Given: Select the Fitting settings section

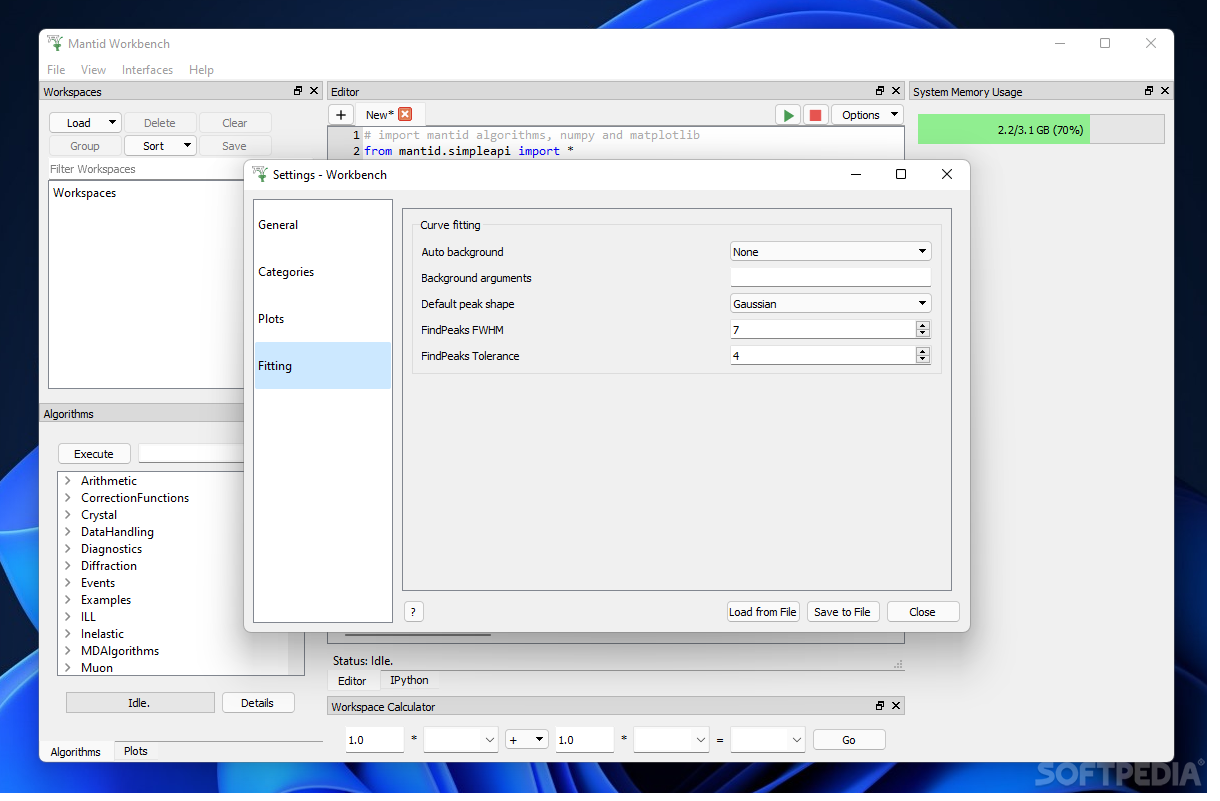Looking at the screenshot, I should [x=323, y=366].
